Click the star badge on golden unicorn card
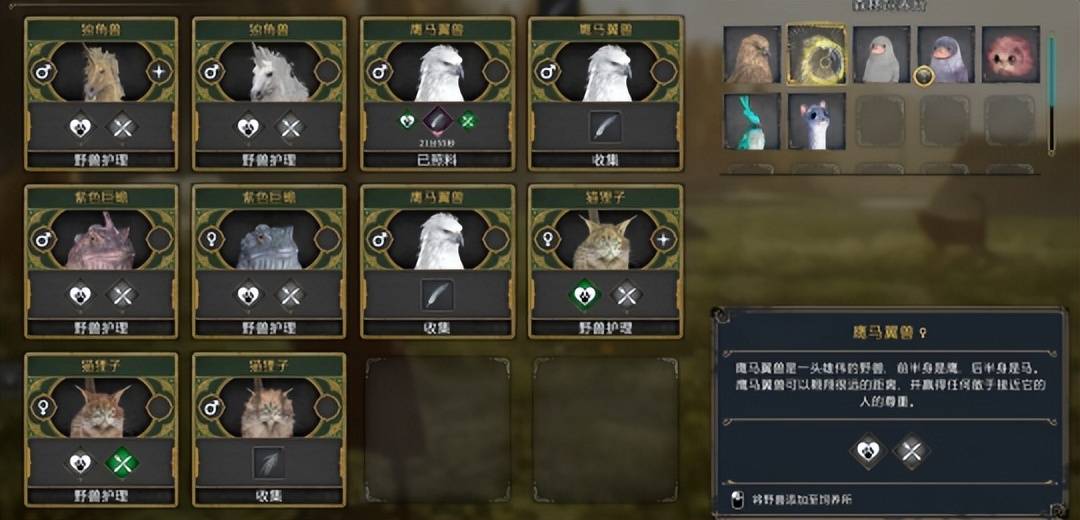The height and width of the screenshot is (520, 1080). 159,71
